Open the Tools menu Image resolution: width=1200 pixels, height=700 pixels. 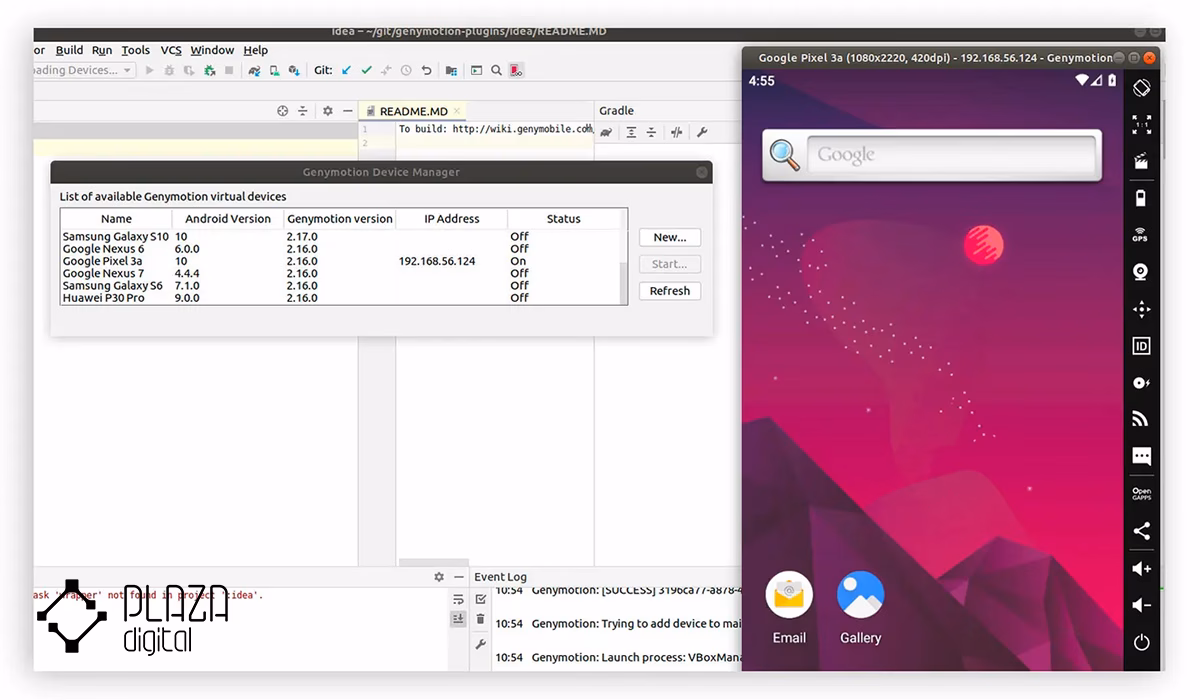coord(135,50)
